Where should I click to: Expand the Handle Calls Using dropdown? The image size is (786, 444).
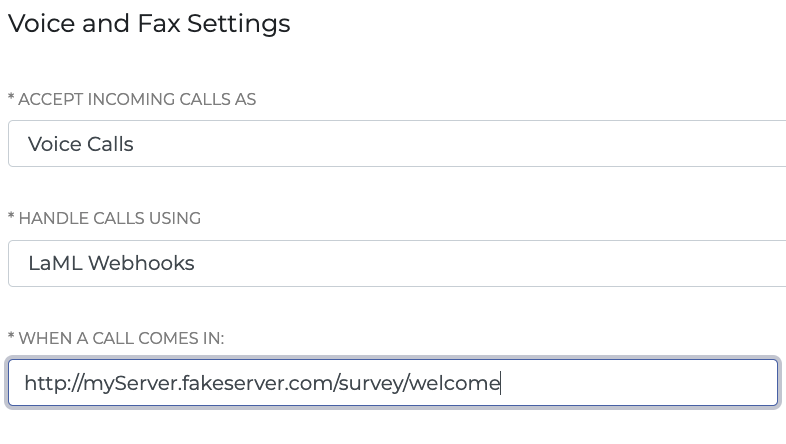tap(397, 263)
